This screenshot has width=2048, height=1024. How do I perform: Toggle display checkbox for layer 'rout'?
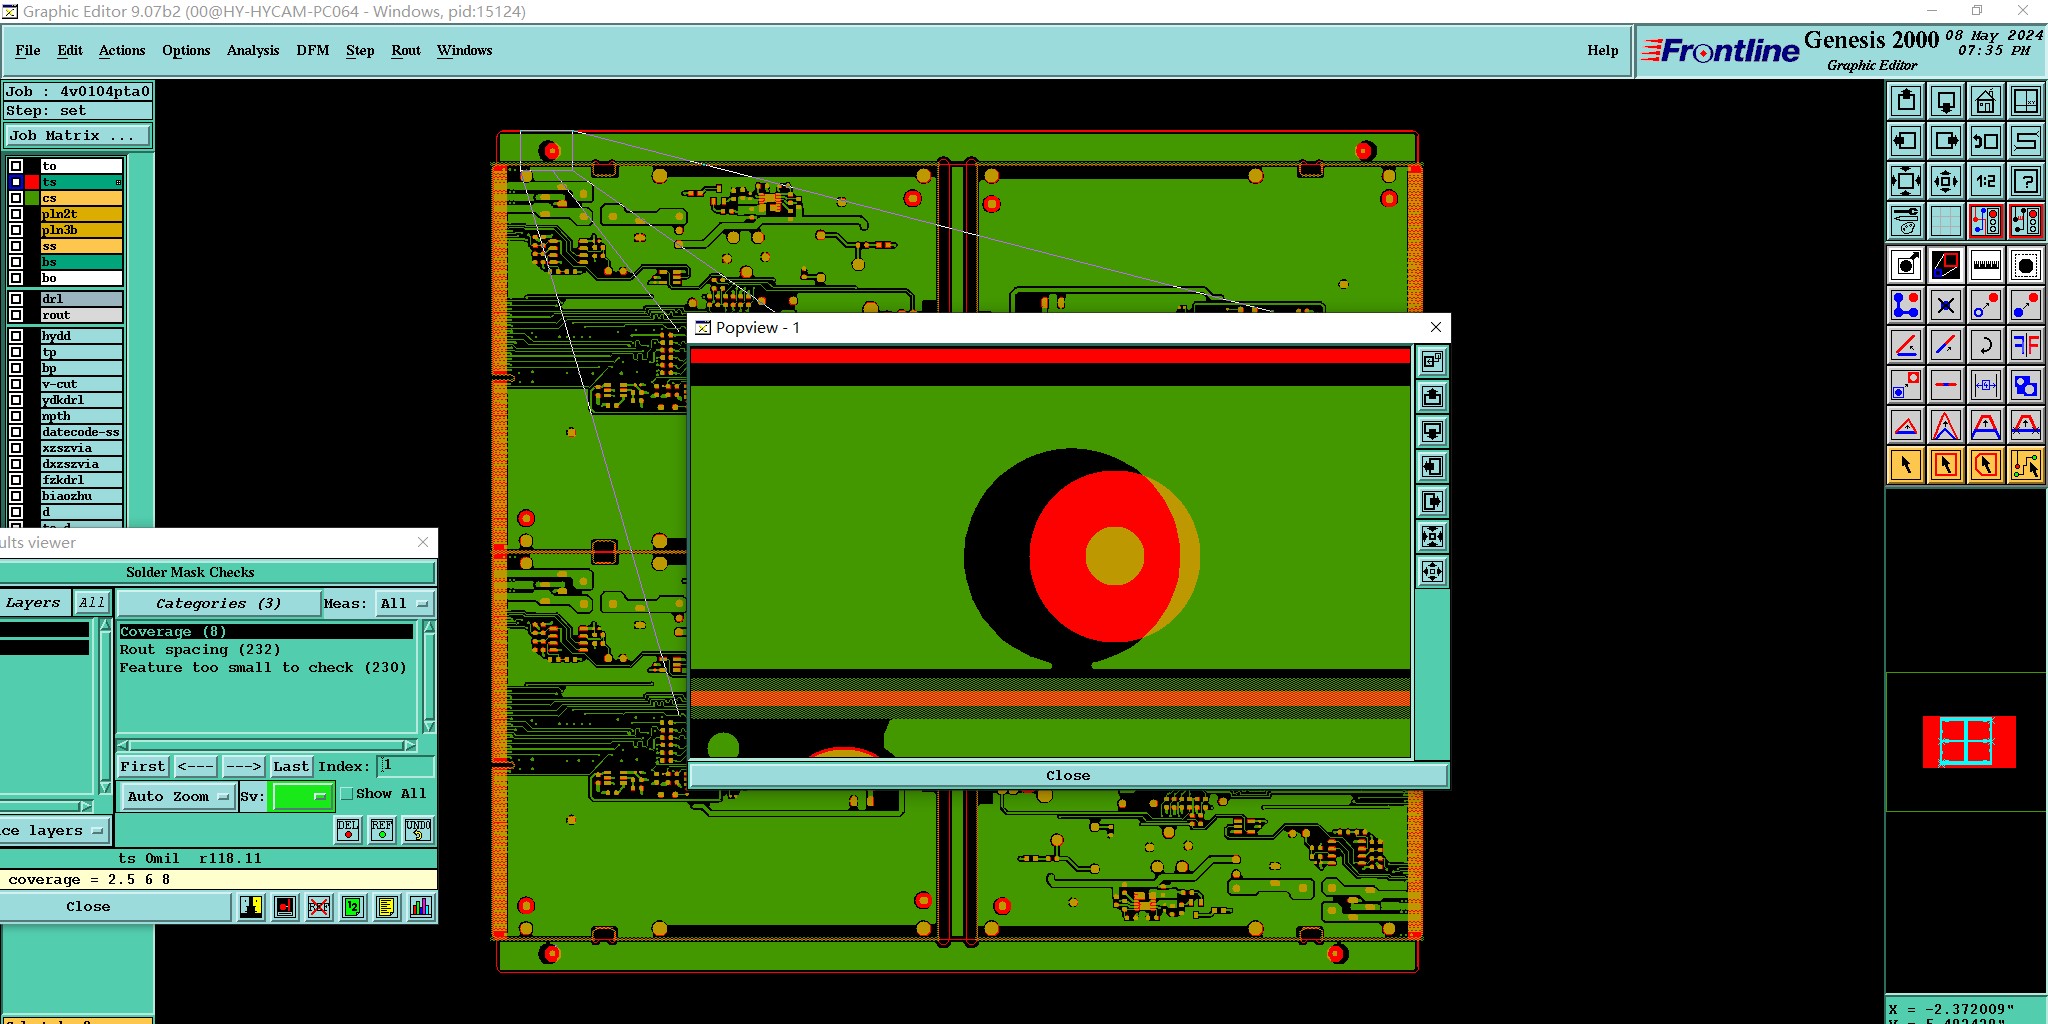16,315
